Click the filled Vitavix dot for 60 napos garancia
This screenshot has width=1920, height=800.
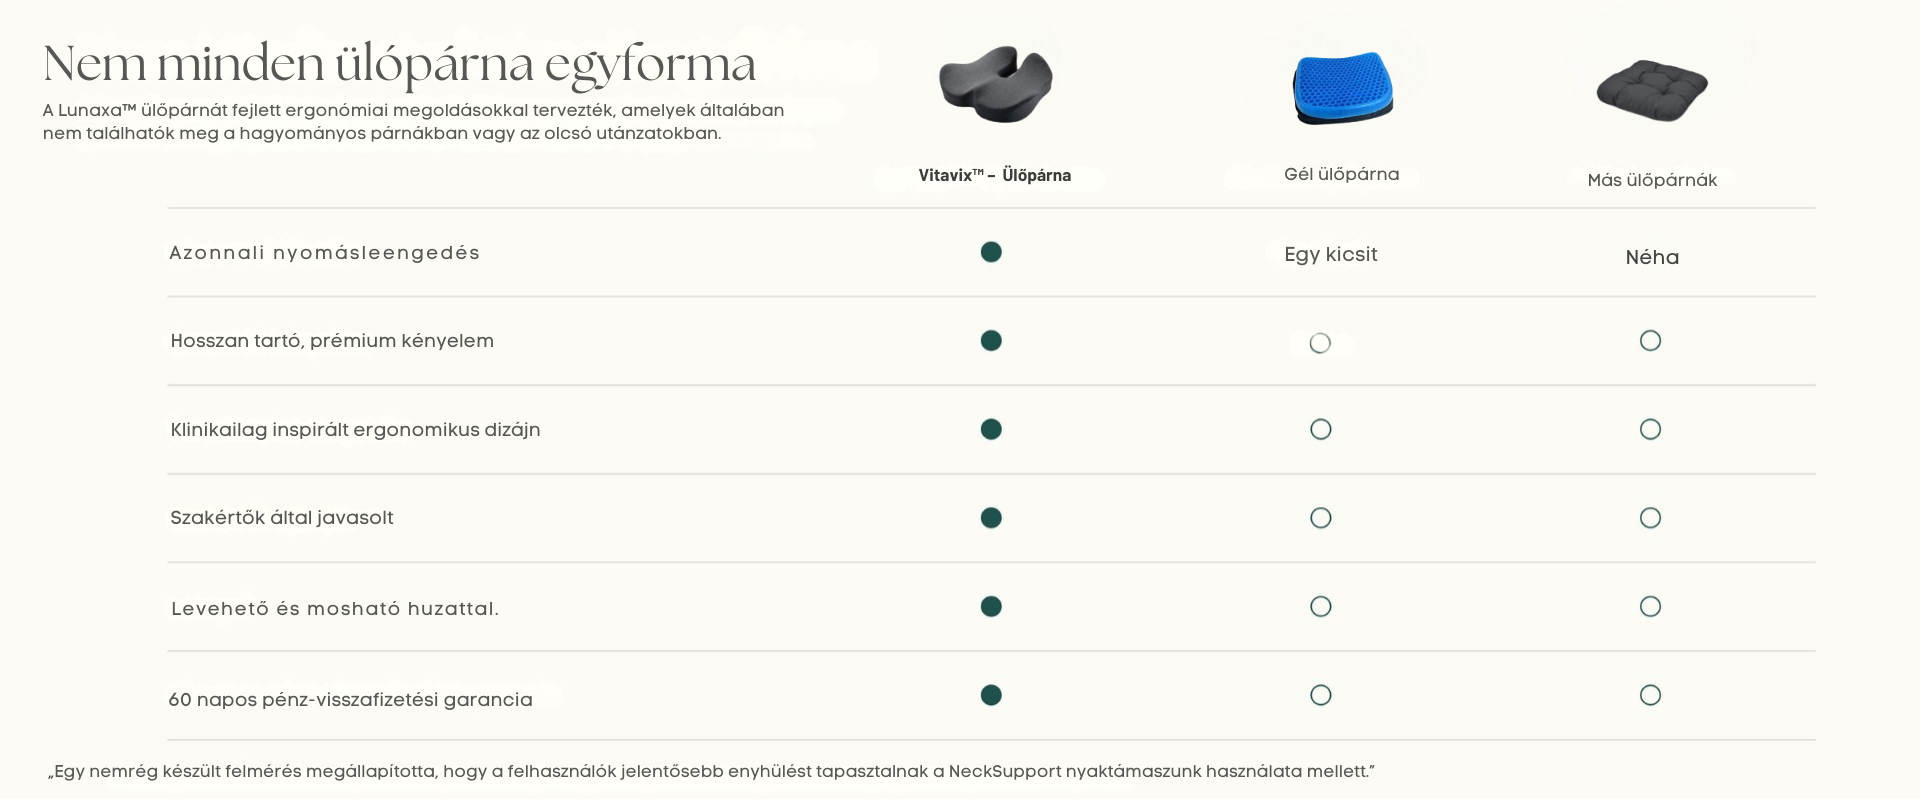(x=991, y=696)
